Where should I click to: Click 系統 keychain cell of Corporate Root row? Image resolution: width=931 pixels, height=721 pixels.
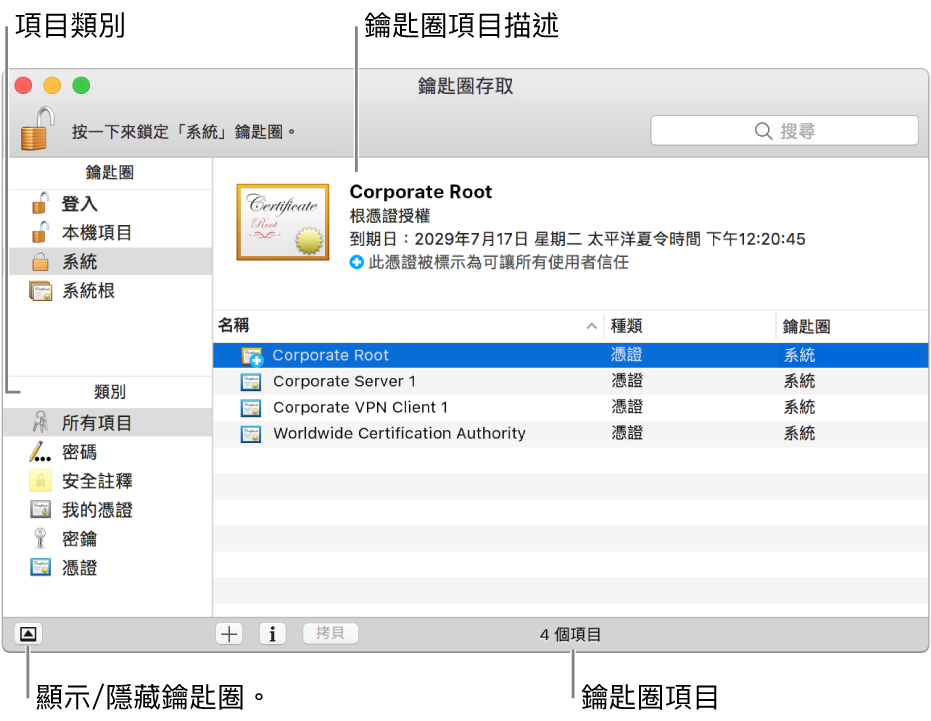coord(799,355)
